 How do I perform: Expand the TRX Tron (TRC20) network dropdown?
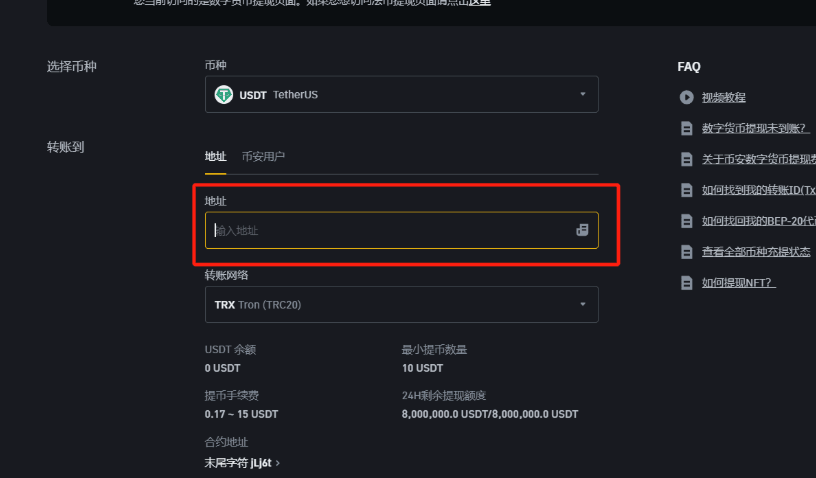[582, 305]
